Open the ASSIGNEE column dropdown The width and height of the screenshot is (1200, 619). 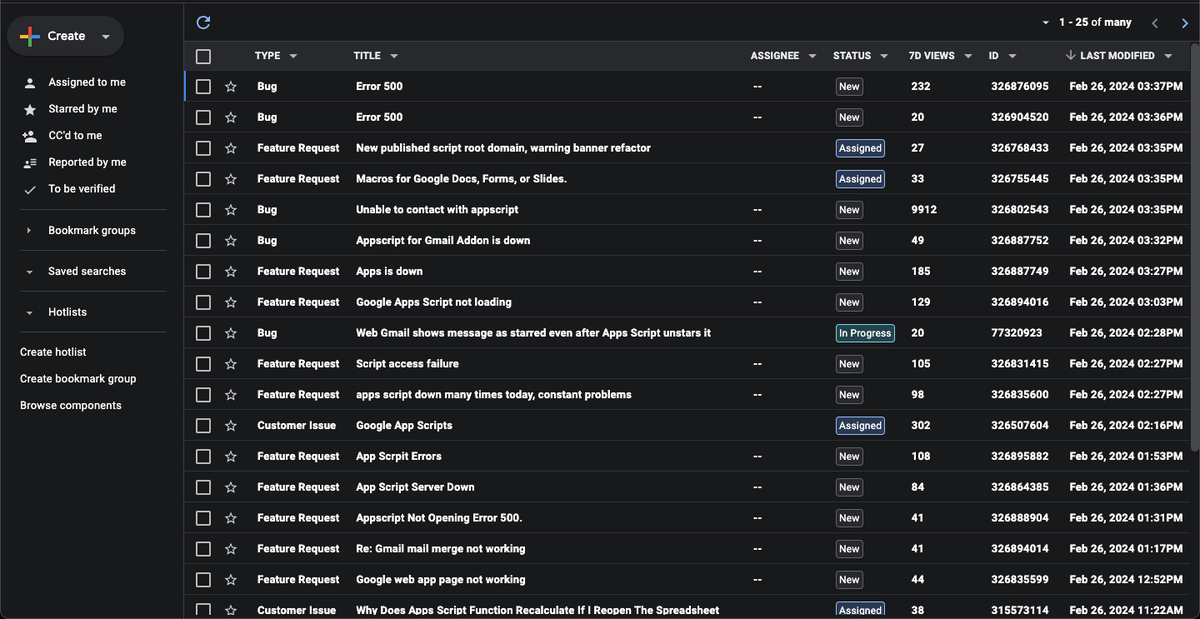pyautogui.click(x=812, y=56)
